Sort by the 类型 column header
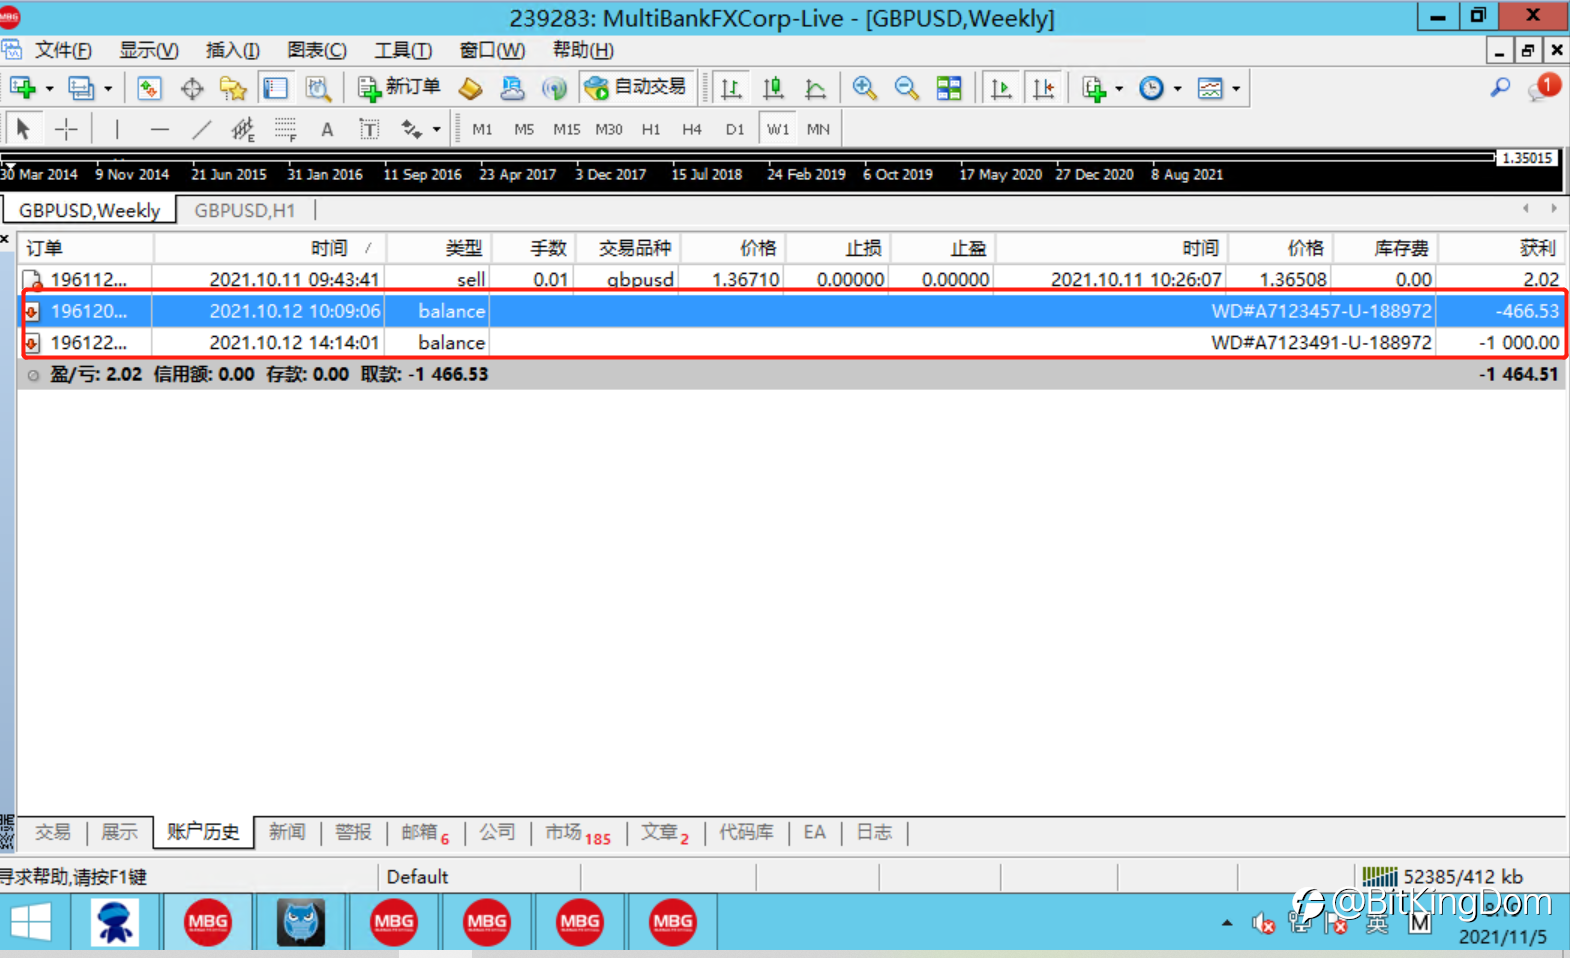Image resolution: width=1570 pixels, height=958 pixels. tap(439, 248)
